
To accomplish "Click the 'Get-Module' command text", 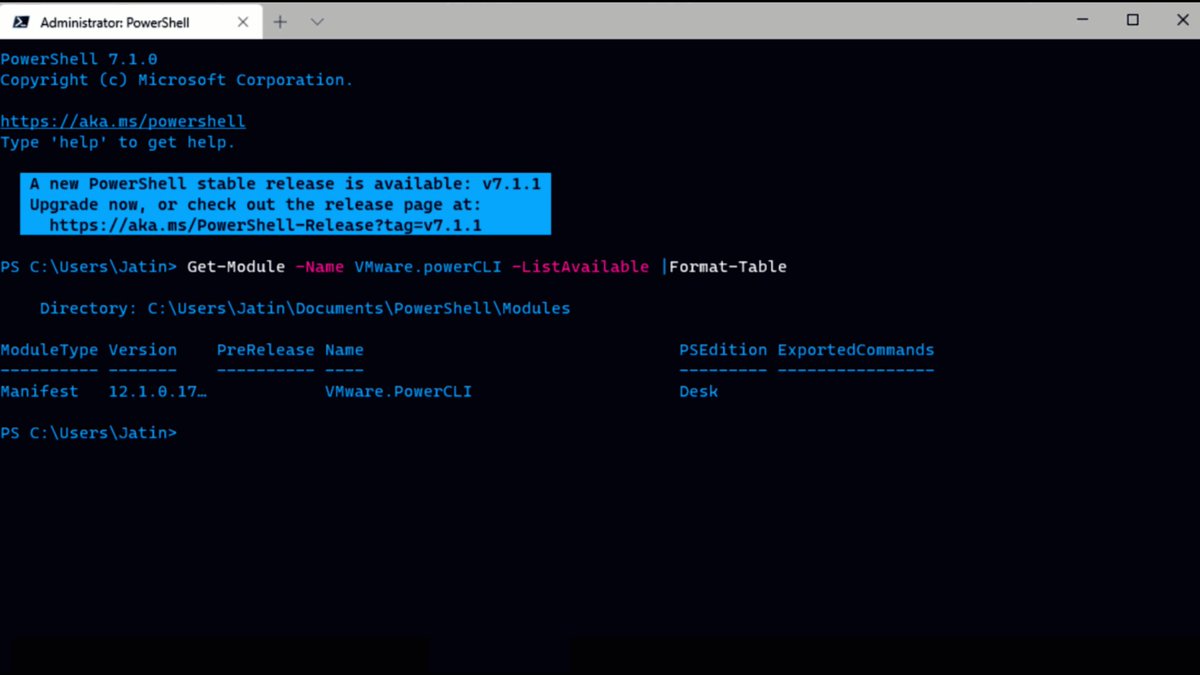I will coord(236,267).
